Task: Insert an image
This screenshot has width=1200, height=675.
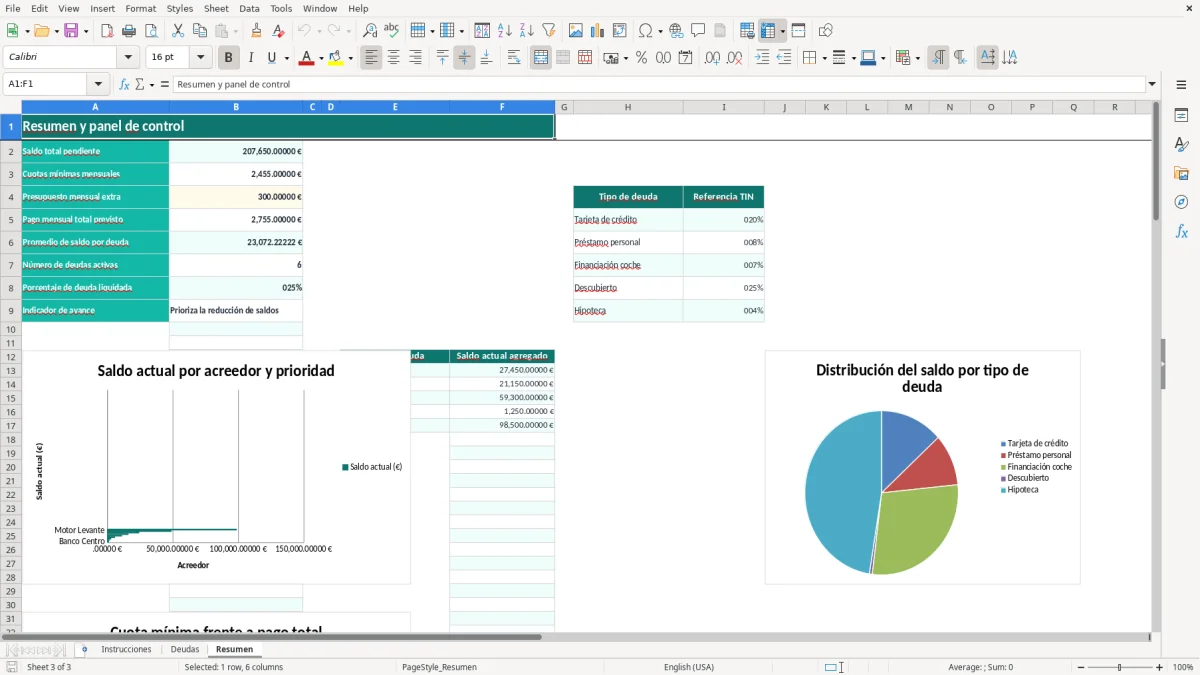Action: pyautogui.click(x=576, y=31)
